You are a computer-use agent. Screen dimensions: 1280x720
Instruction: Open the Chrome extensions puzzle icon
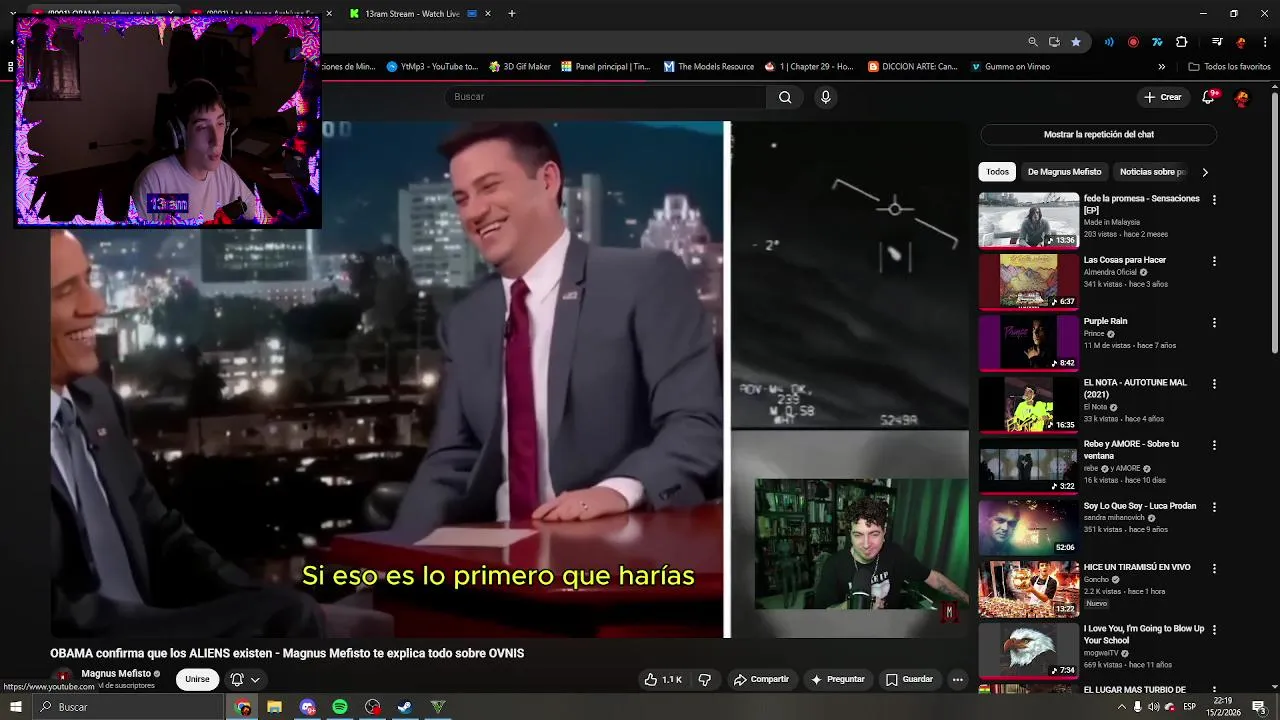click(1181, 42)
